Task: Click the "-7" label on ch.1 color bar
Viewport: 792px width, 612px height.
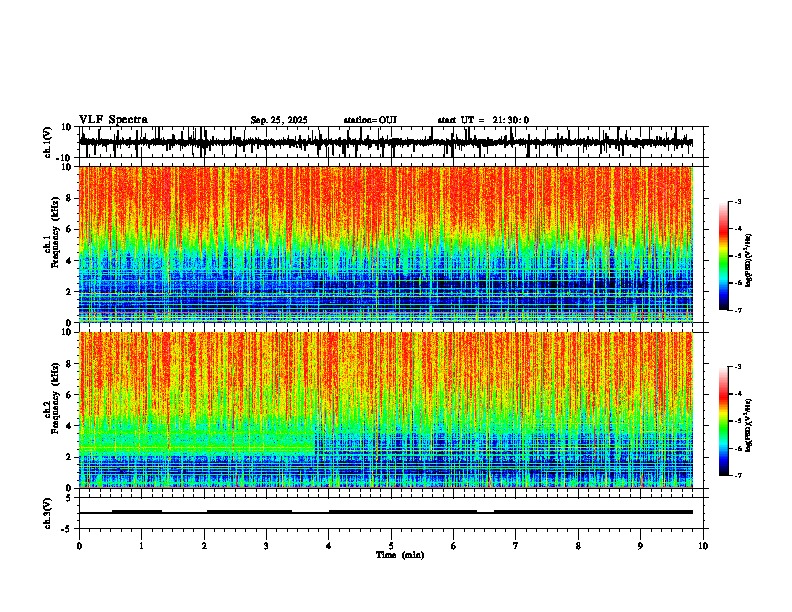Action: coord(737,310)
